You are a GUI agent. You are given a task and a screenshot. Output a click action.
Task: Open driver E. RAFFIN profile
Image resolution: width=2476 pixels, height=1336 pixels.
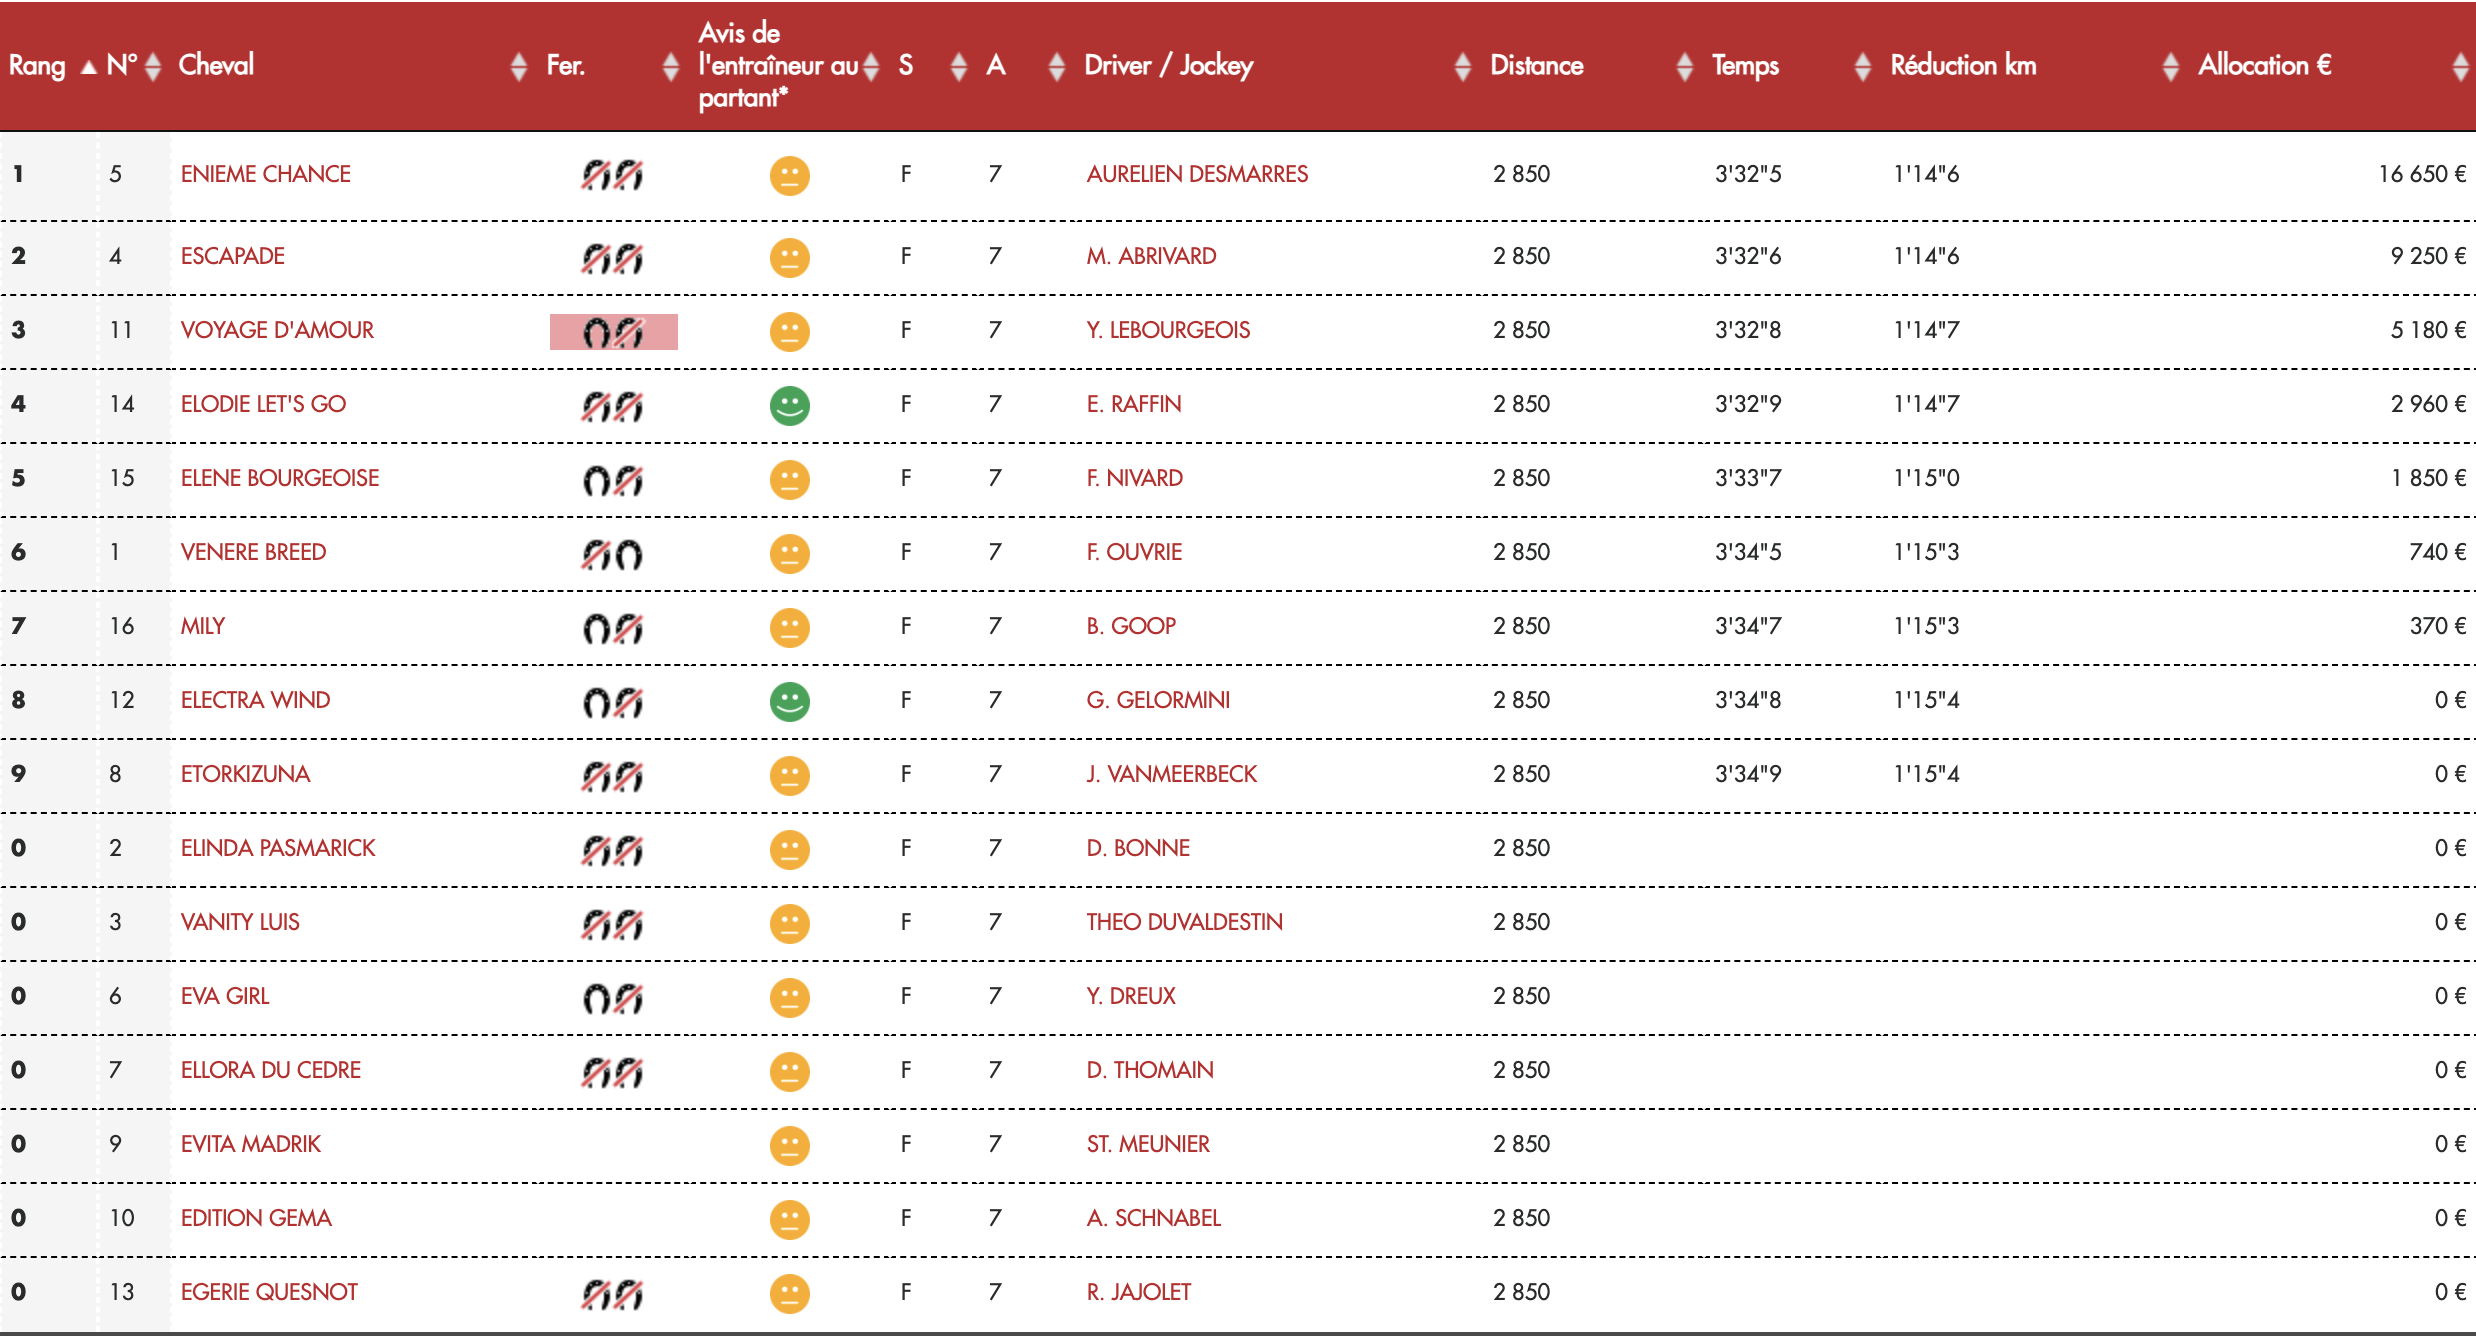pos(1134,404)
